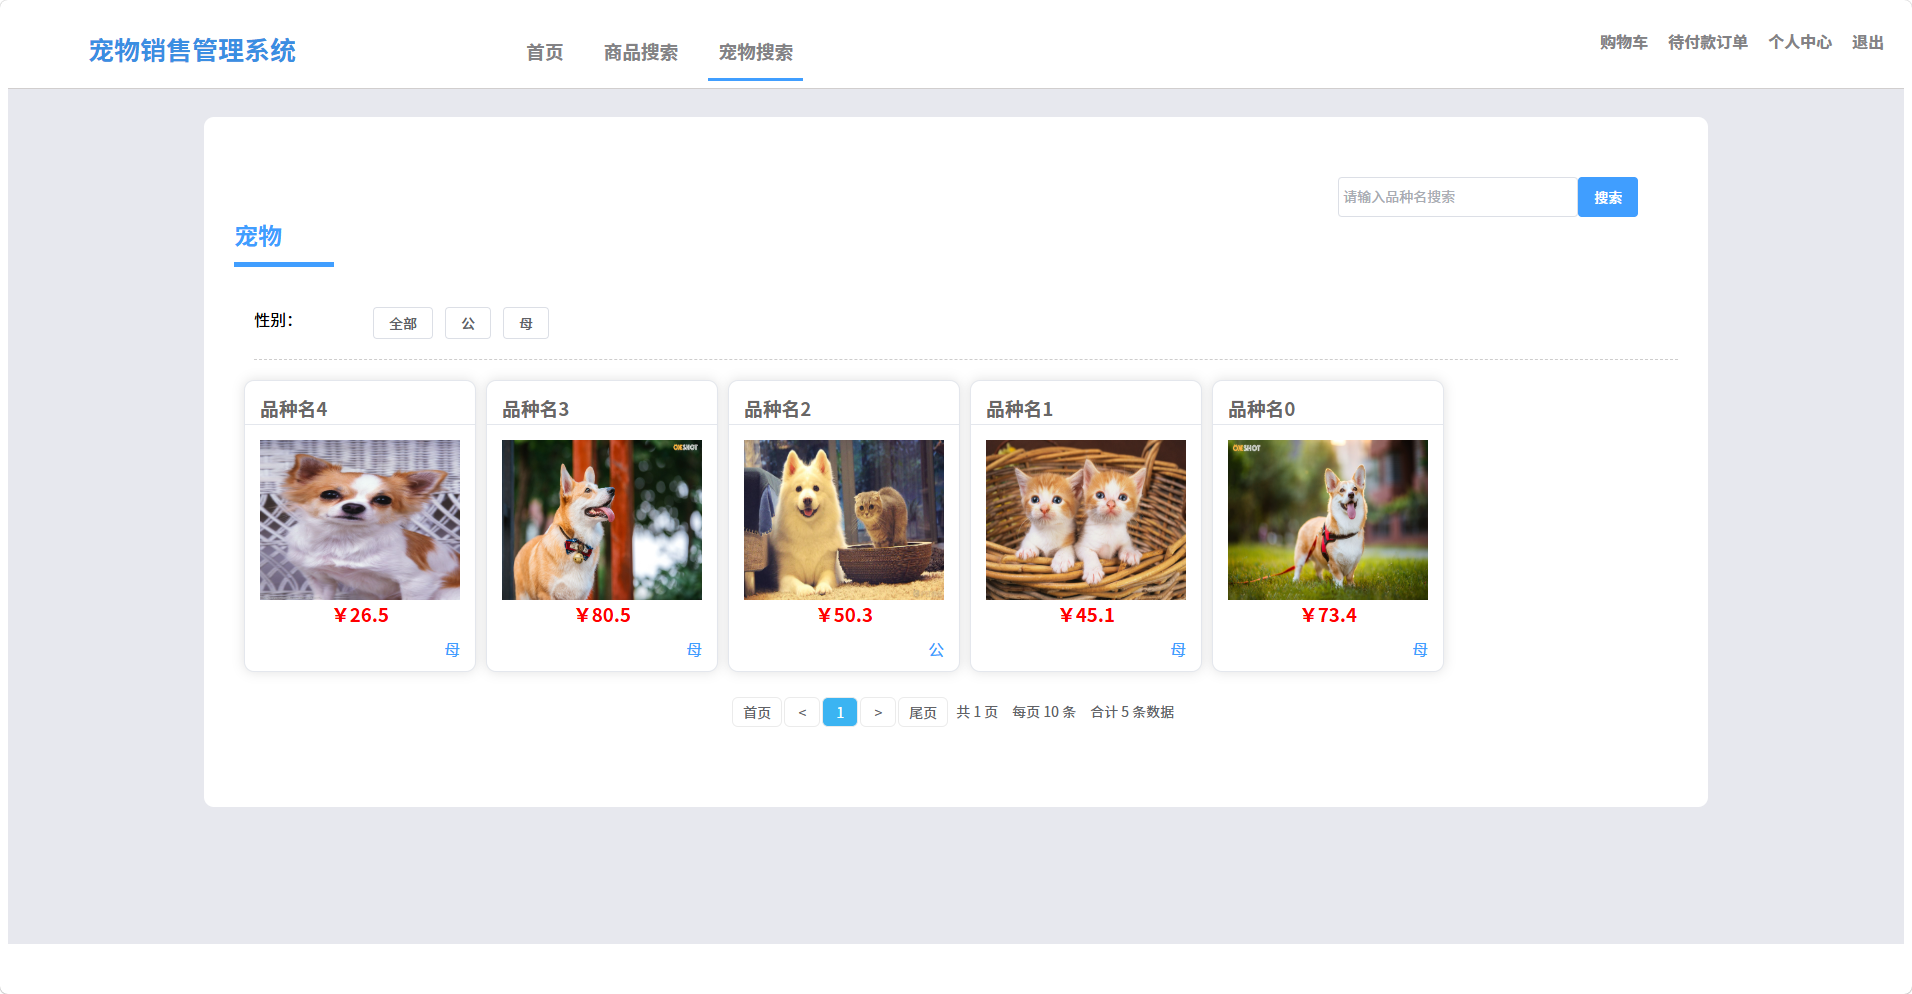This screenshot has height=994, width=1912.
Task: Click the 合计 5 条数据 text
Action: click(1132, 712)
